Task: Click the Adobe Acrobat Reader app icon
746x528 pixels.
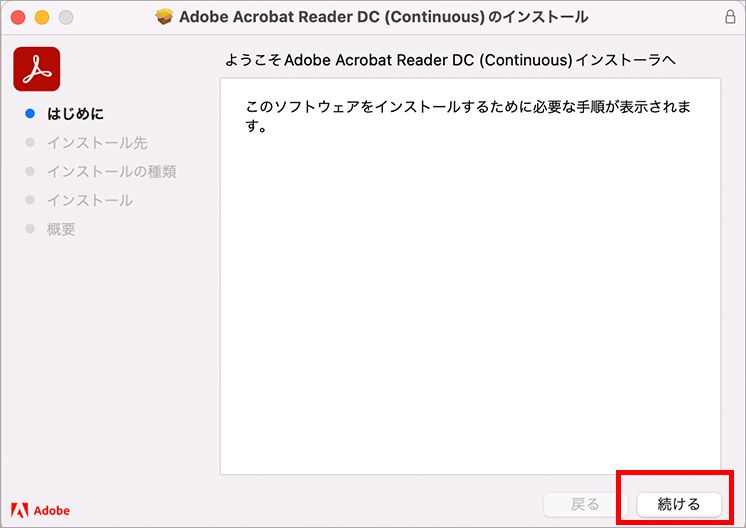Action: click(x=37, y=69)
